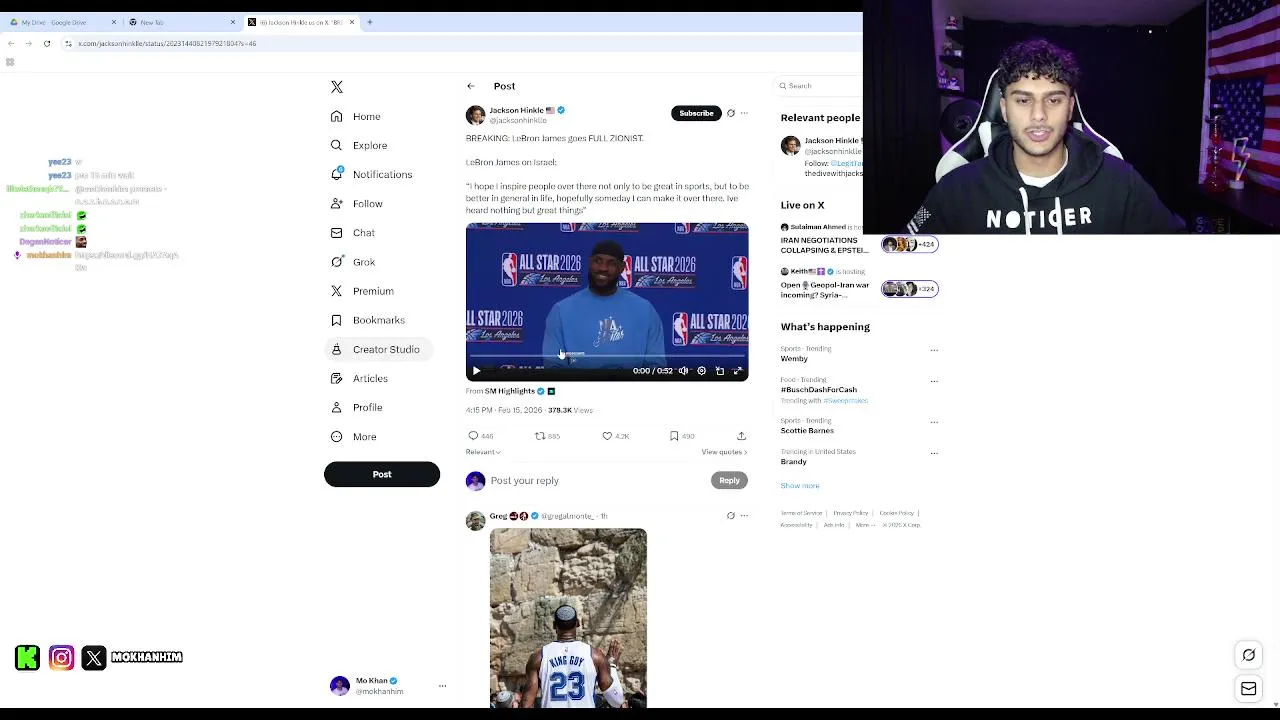Open Jackson Hinkle's avatar on the post
Viewport: 1280px width, 720px height.
coord(475,115)
